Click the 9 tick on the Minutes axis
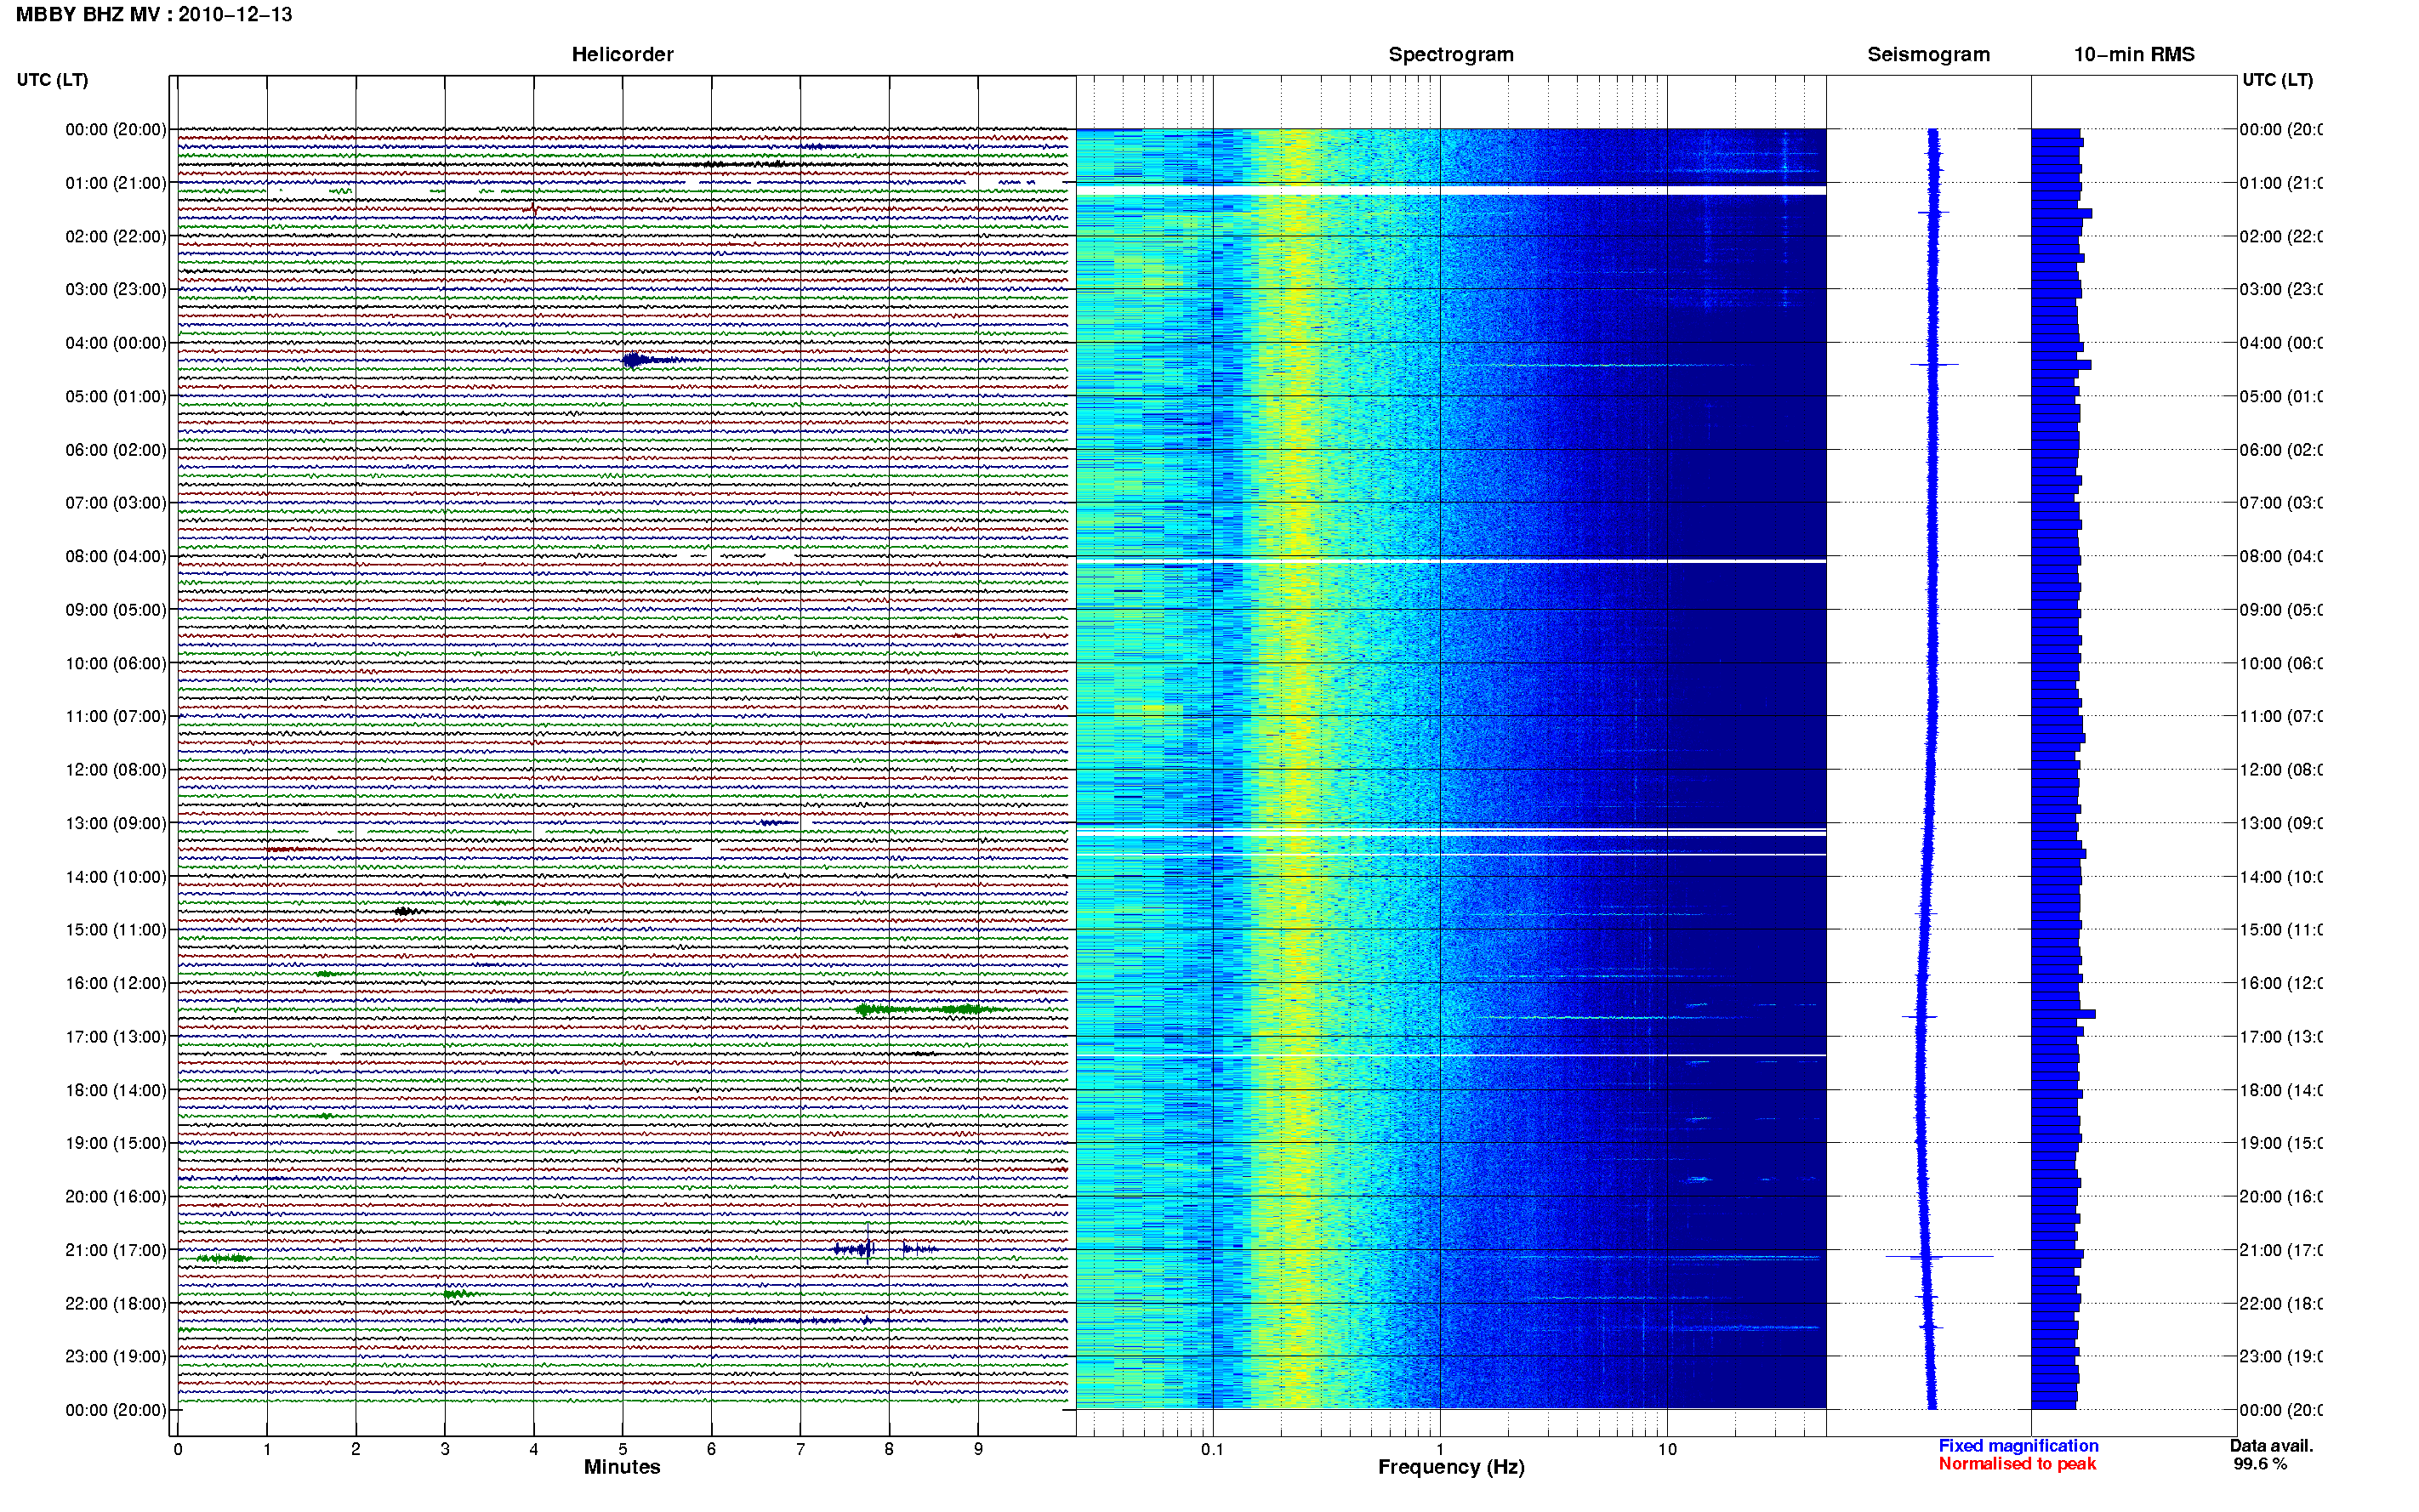This screenshot has height=1512, width=2419. 978,1449
